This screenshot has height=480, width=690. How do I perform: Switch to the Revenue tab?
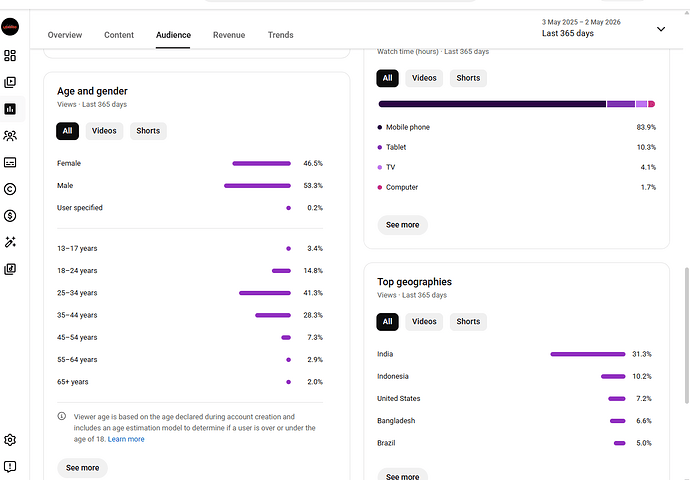tap(229, 35)
